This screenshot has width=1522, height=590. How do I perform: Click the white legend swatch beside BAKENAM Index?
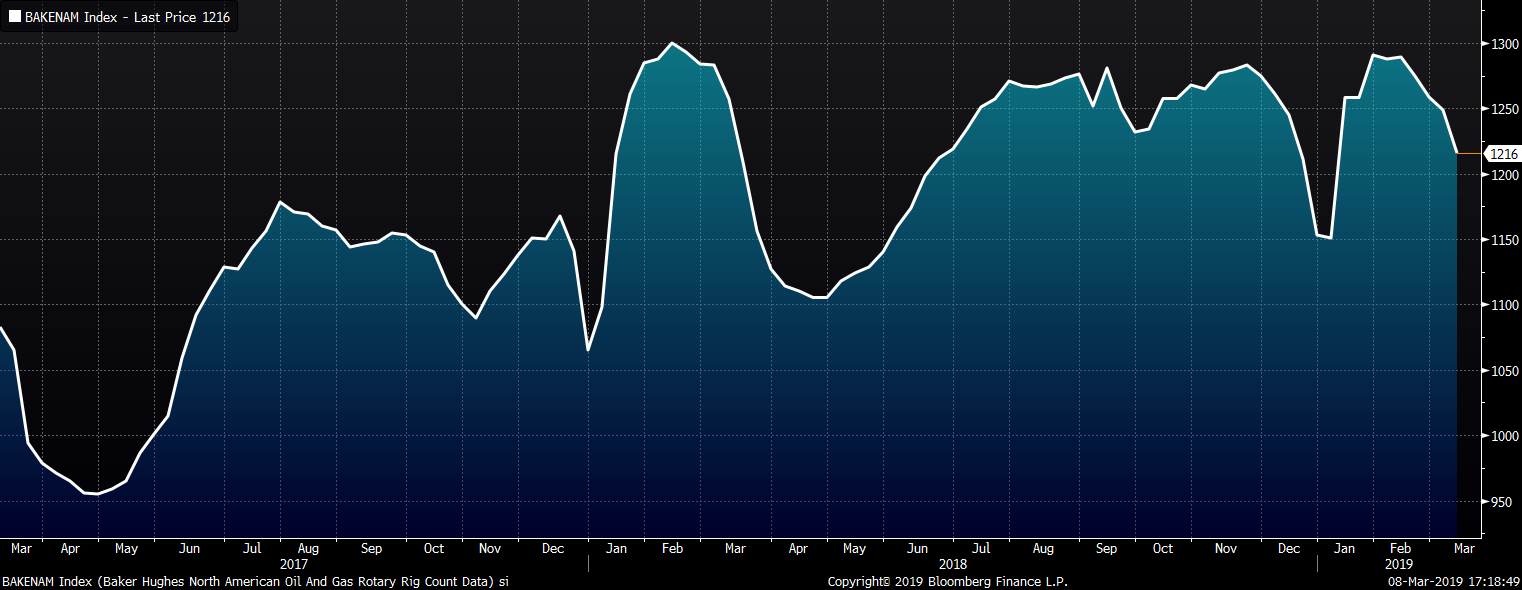14,18
